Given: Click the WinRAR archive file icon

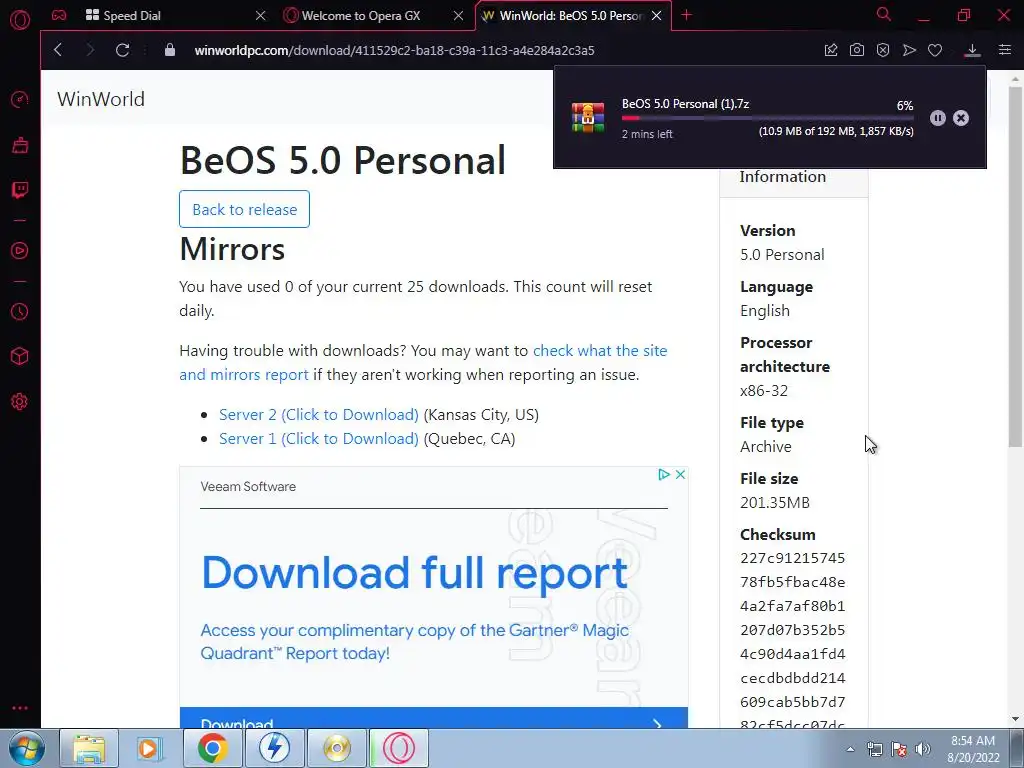Looking at the screenshot, I should [x=588, y=118].
